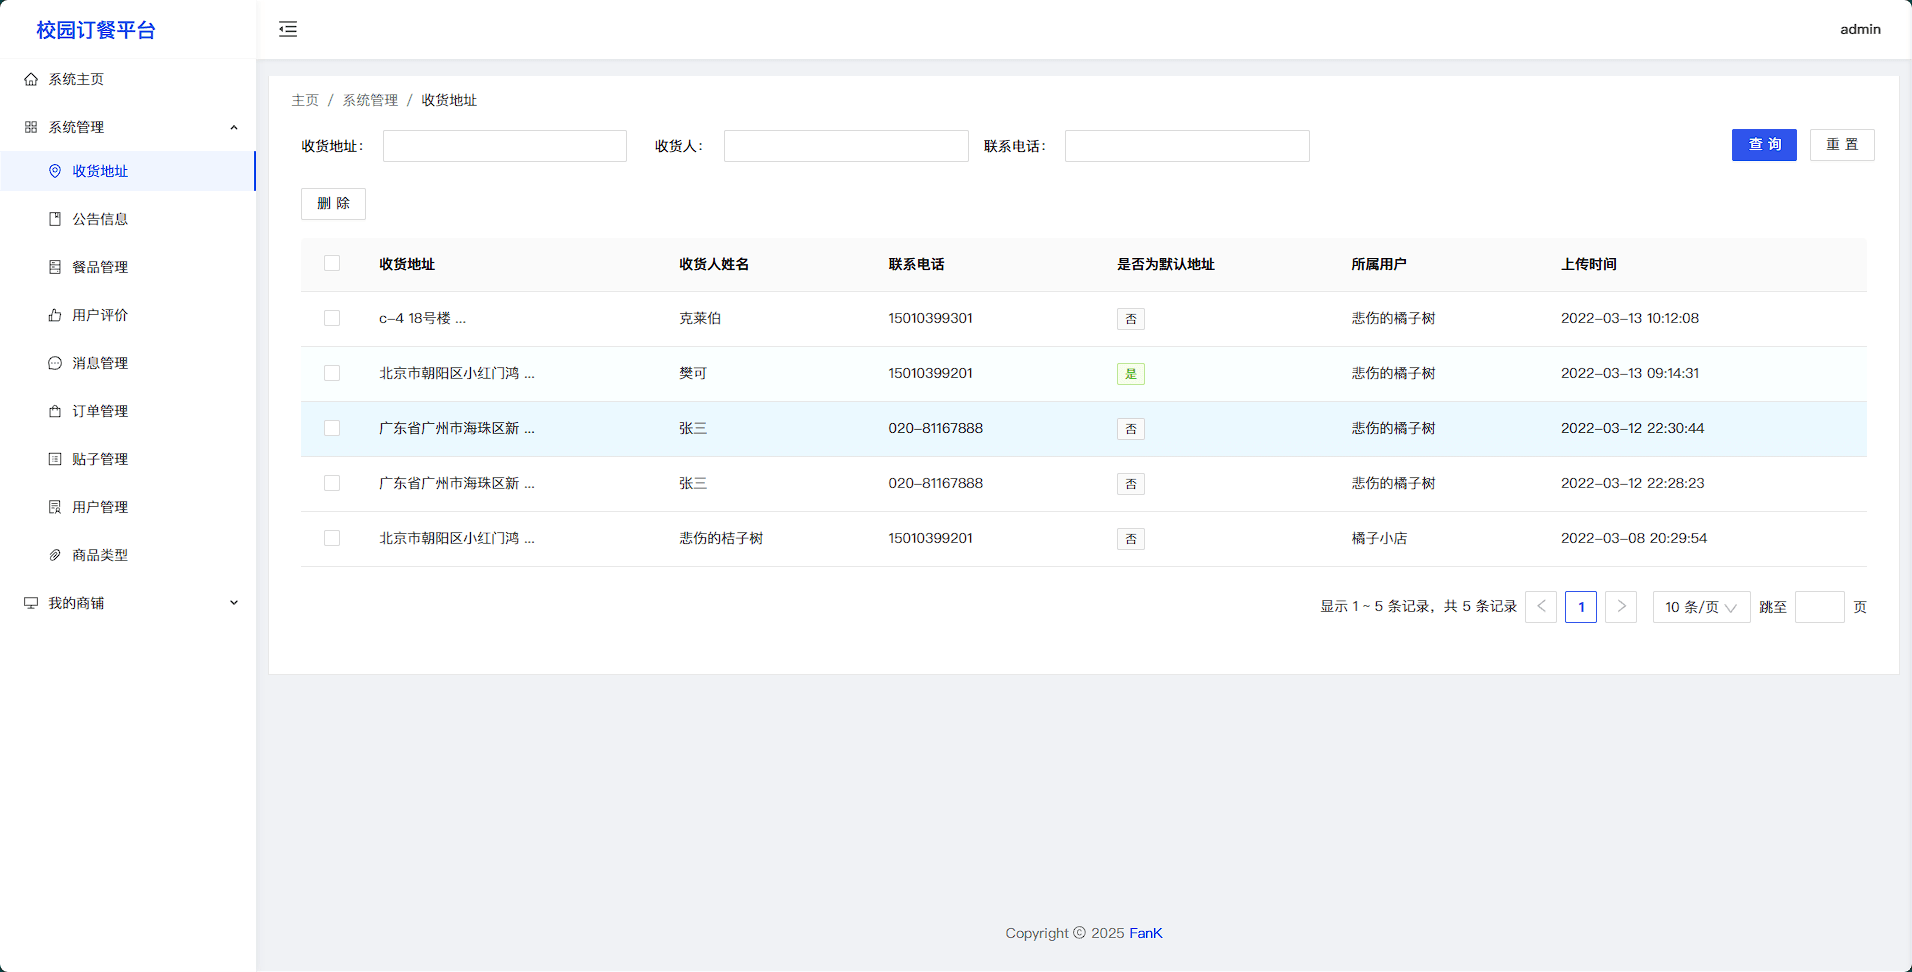The width and height of the screenshot is (1912, 972).
Task: Open the 10 条/页 page size dropdown
Action: click(x=1700, y=607)
